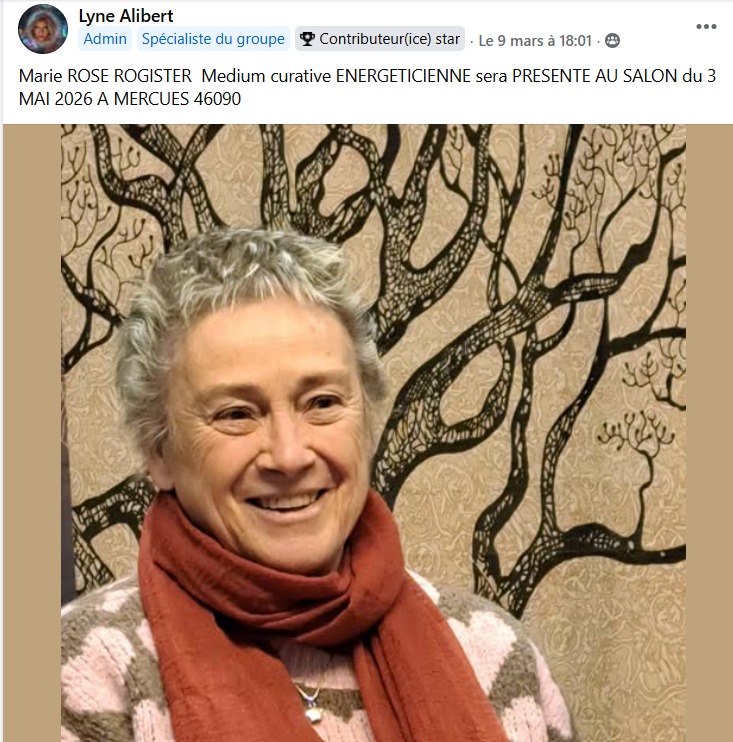Screen dimensions: 733x742
Task: Click Lyne Alibert's profile avatar
Action: pos(43,29)
